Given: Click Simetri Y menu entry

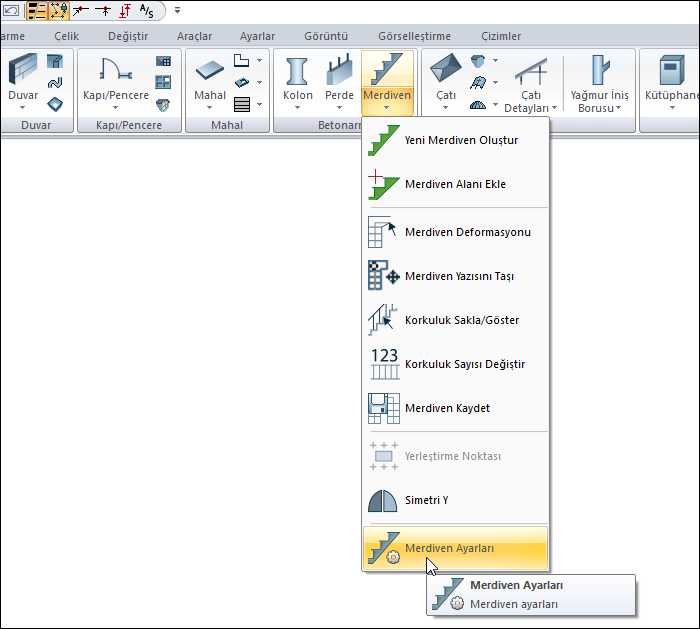Looking at the screenshot, I should click(x=455, y=500).
